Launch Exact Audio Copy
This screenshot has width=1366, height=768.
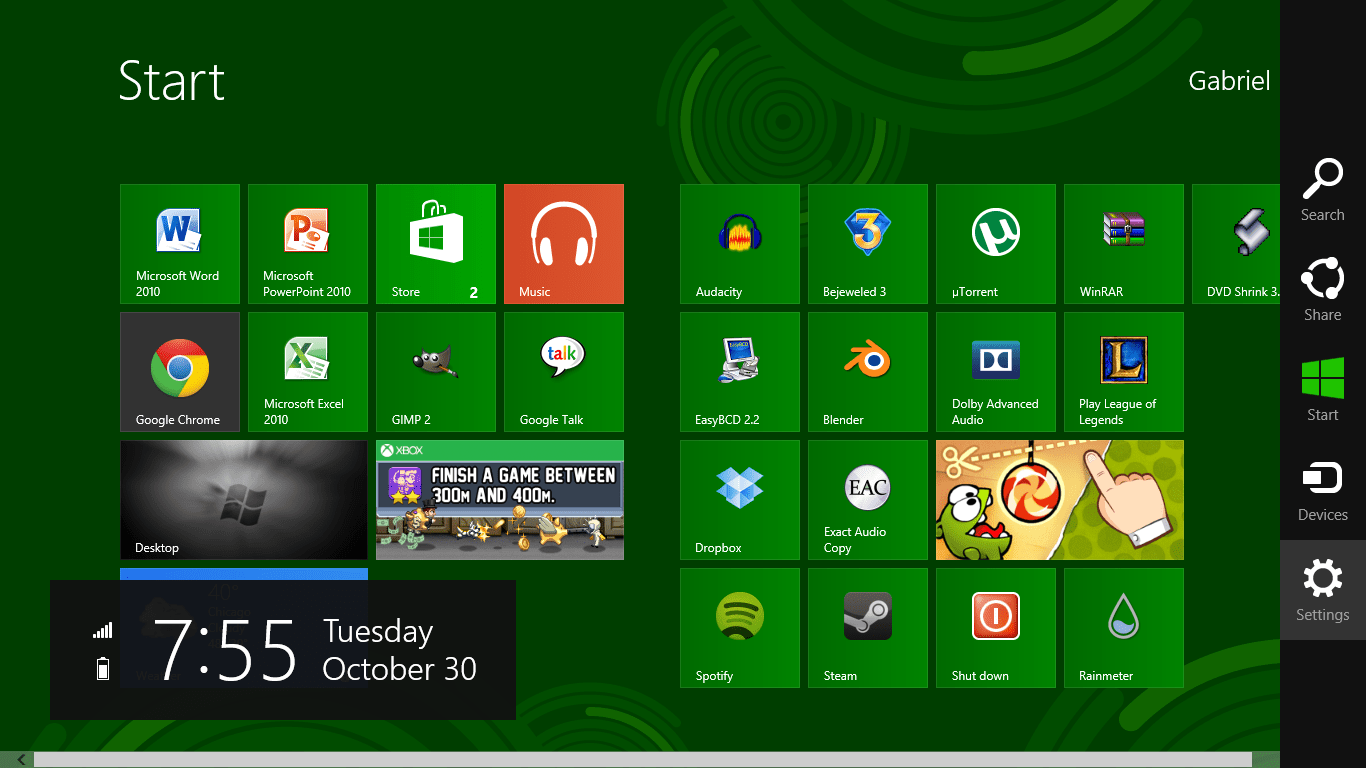(x=868, y=500)
